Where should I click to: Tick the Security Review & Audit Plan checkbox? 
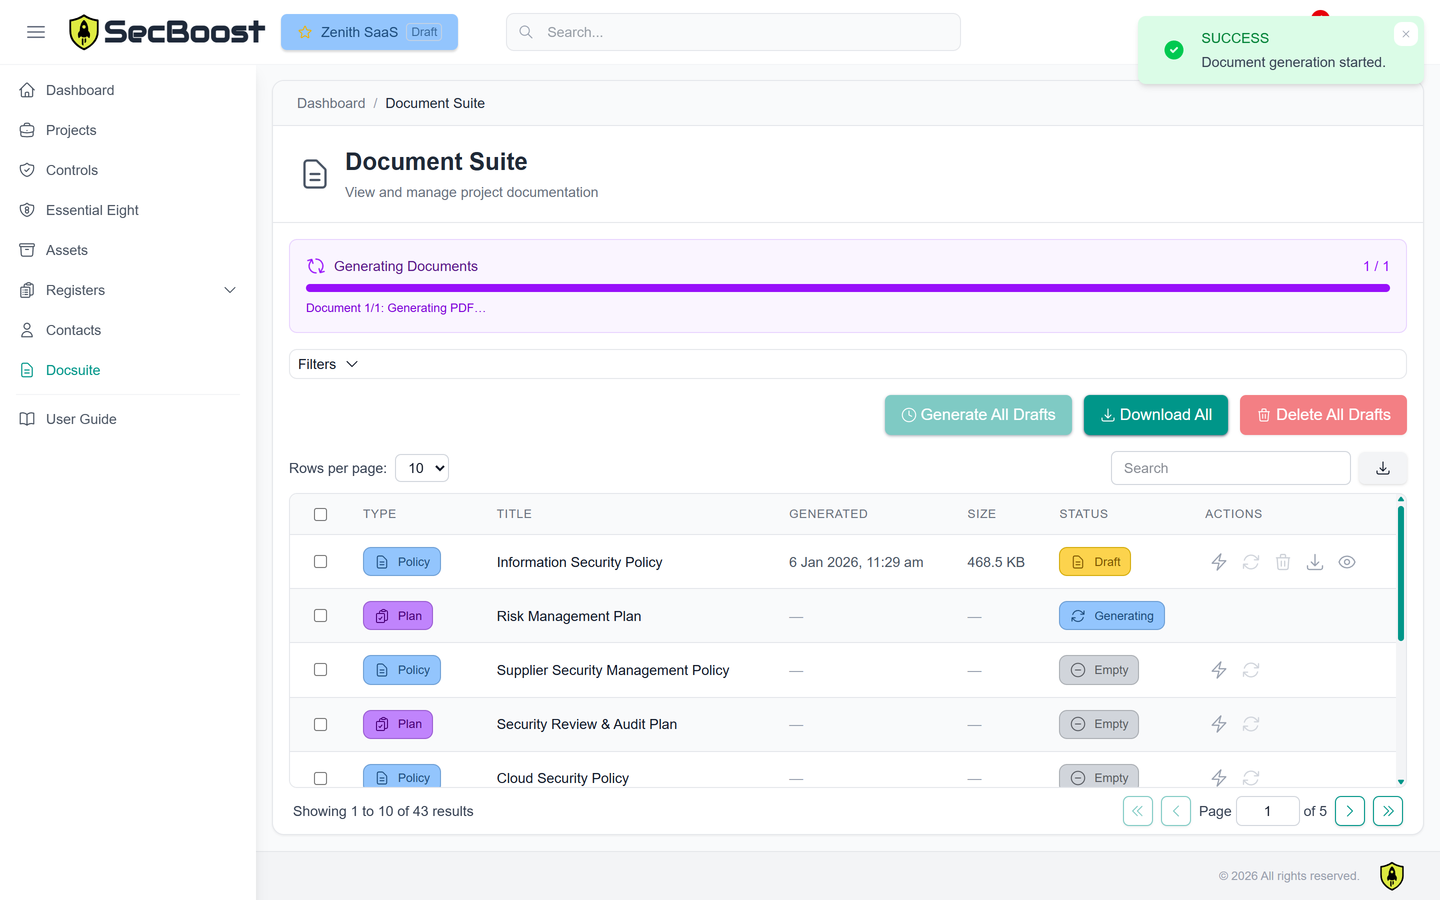pyautogui.click(x=320, y=724)
